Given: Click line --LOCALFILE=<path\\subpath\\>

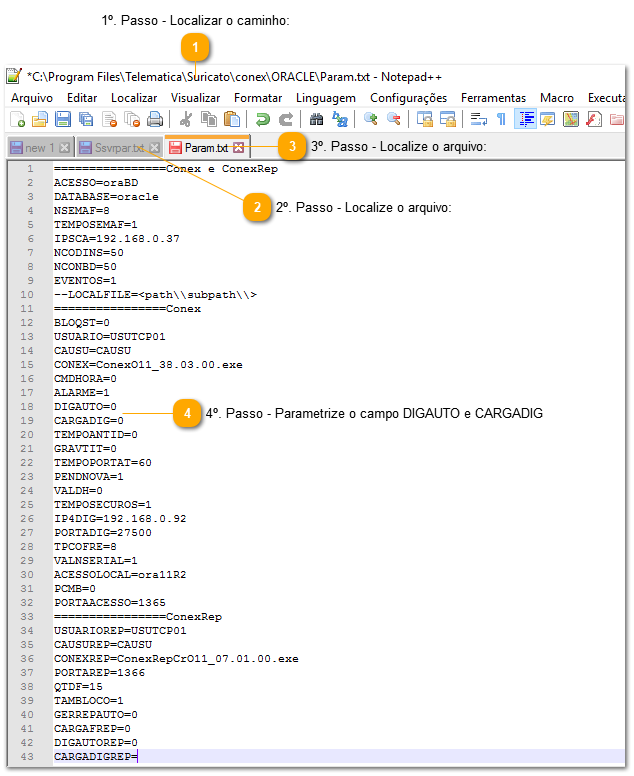Looking at the screenshot, I should click(x=155, y=294).
